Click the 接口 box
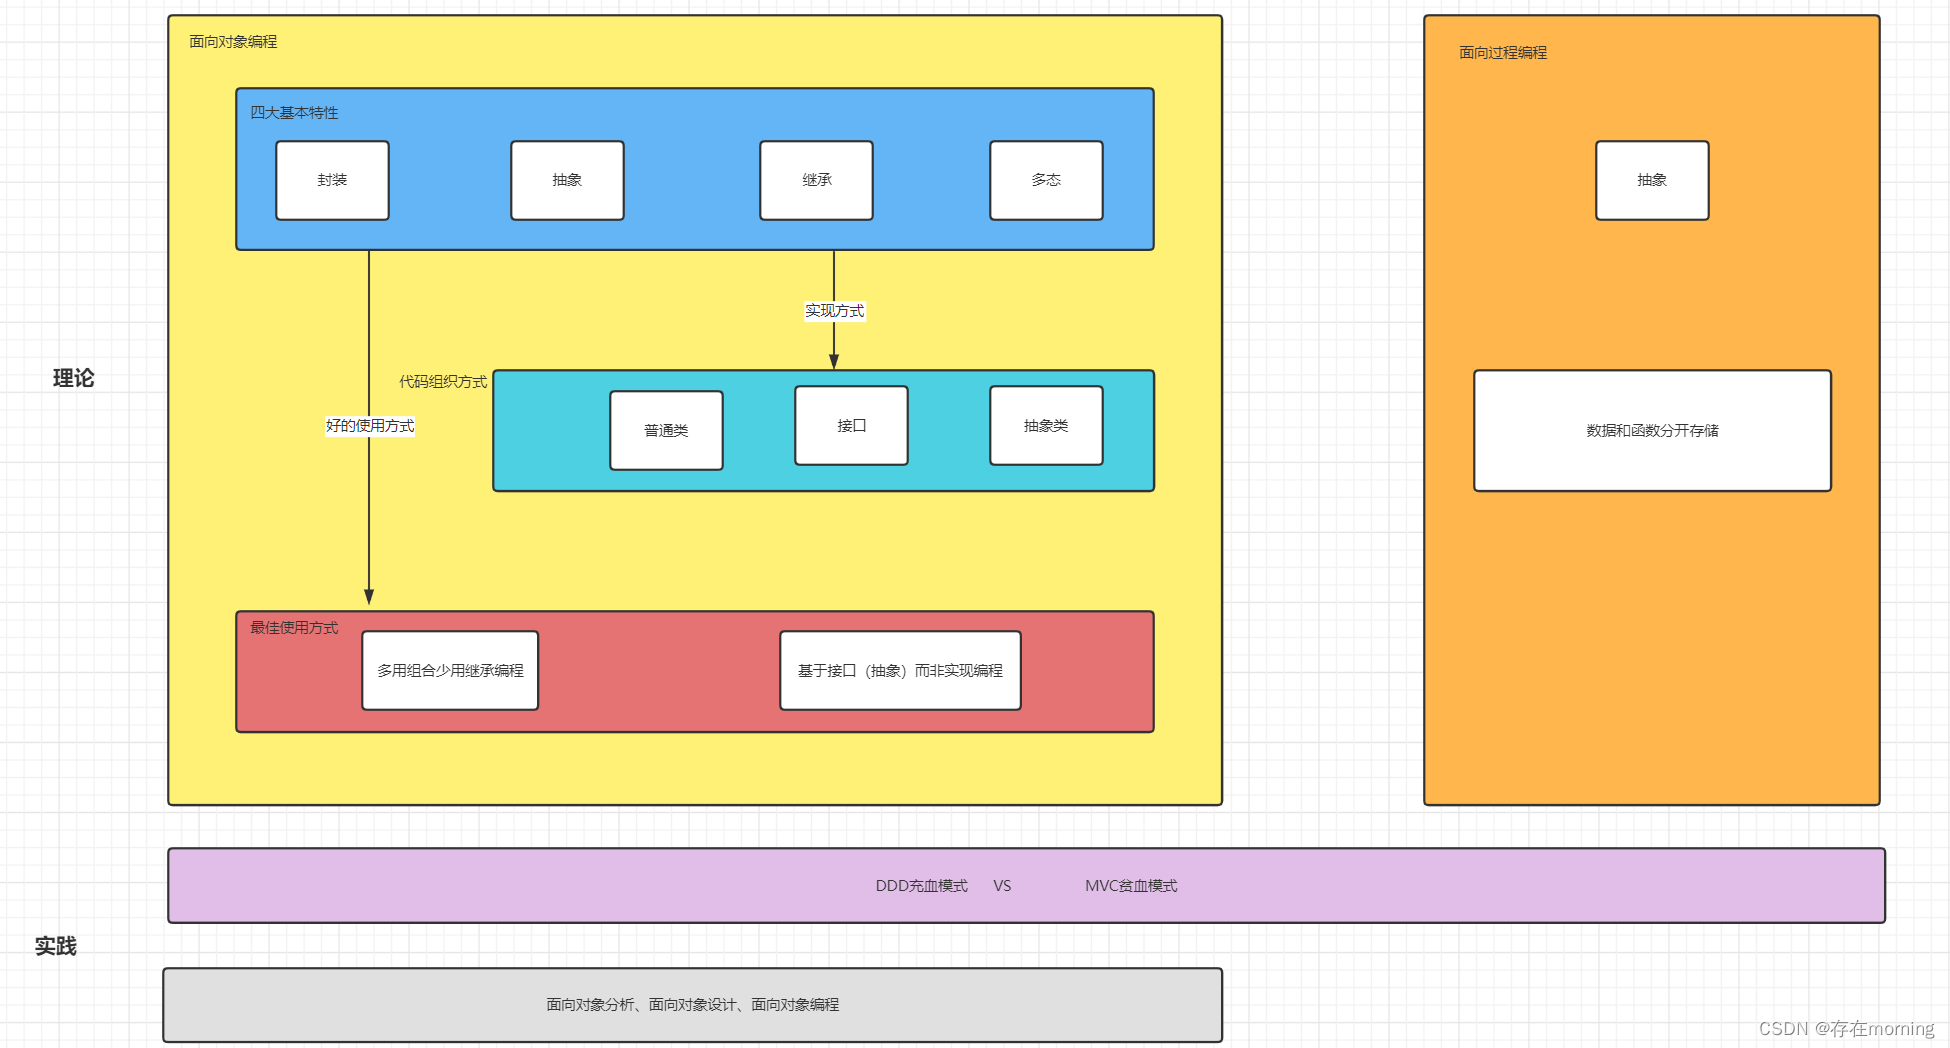The width and height of the screenshot is (1950, 1048). (851, 426)
